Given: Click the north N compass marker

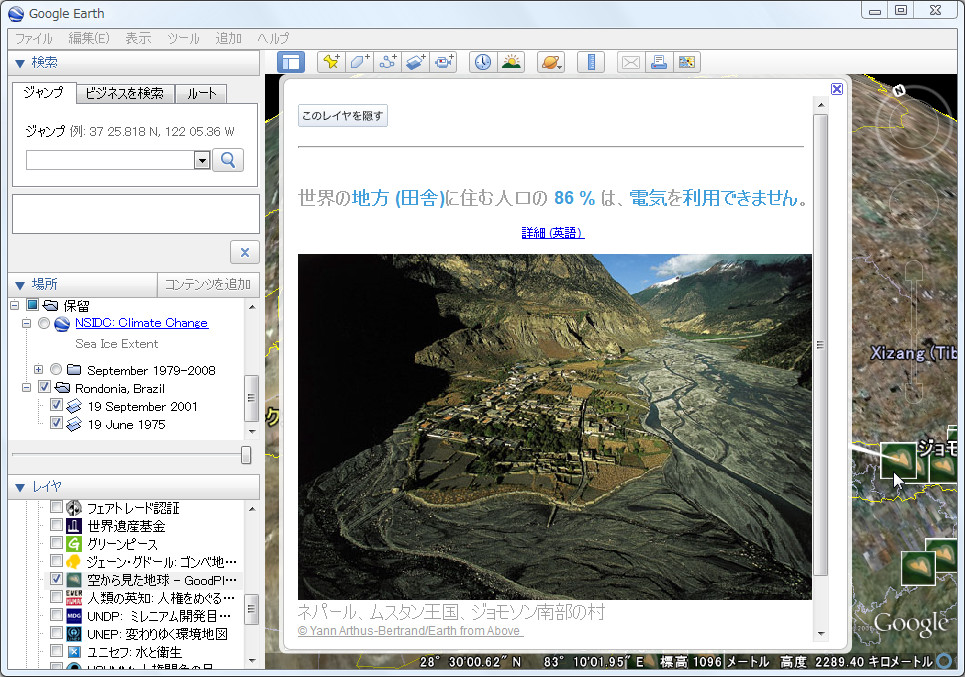Looking at the screenshot, I should click(899, 90).
